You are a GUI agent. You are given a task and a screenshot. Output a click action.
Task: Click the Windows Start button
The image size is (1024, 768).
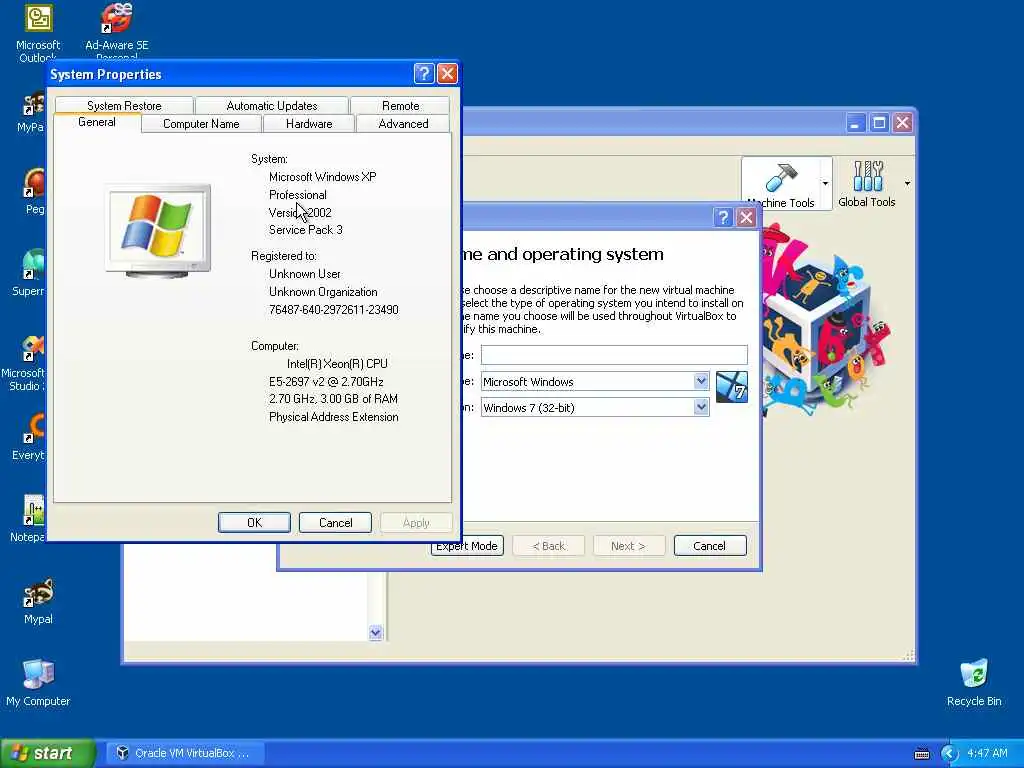47,753
